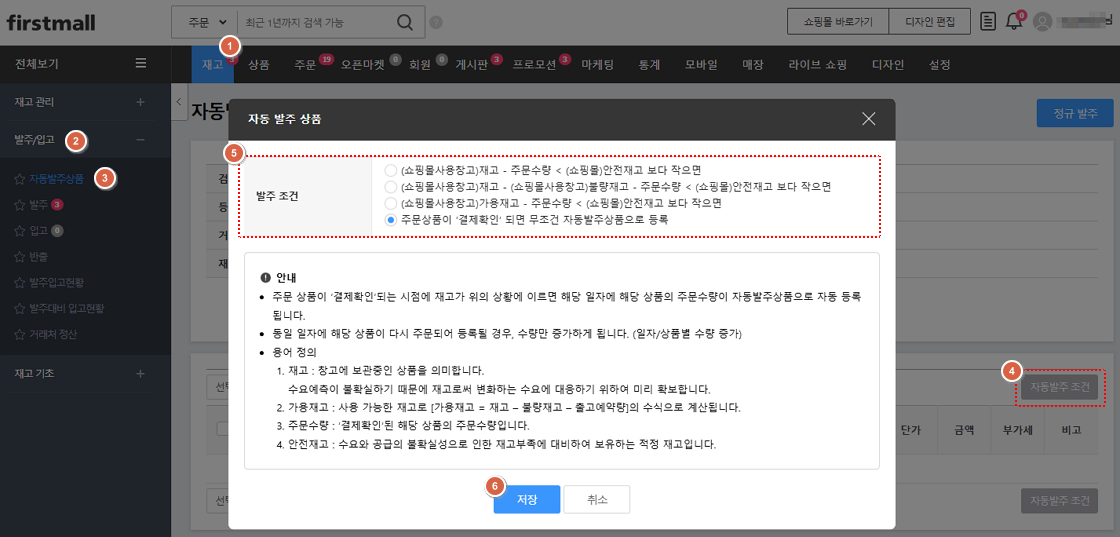Open 입고 in the sidebar
The width and height of the screenshot is (1120, 537).
[39, 231]
